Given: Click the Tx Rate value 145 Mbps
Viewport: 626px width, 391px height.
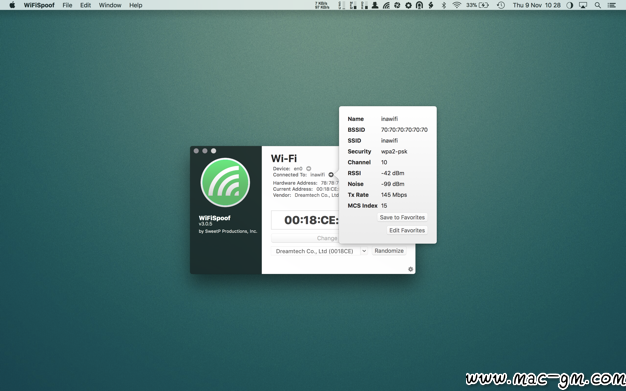Looking at the screenshot, I should click(394, 195).
